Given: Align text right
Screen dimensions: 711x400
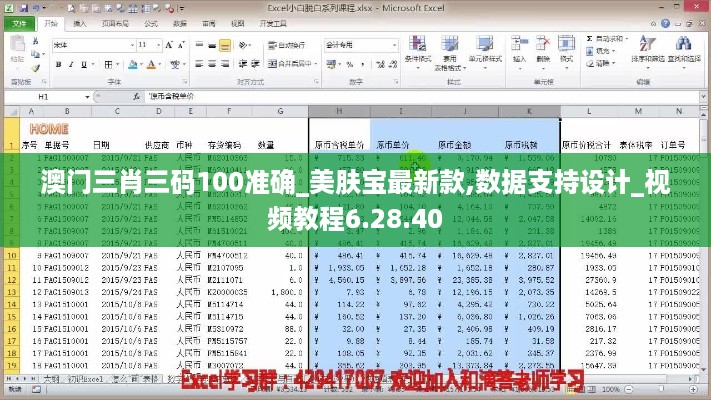Looking at the screenshot, I should pyautogui.click(x=225, y=64).
